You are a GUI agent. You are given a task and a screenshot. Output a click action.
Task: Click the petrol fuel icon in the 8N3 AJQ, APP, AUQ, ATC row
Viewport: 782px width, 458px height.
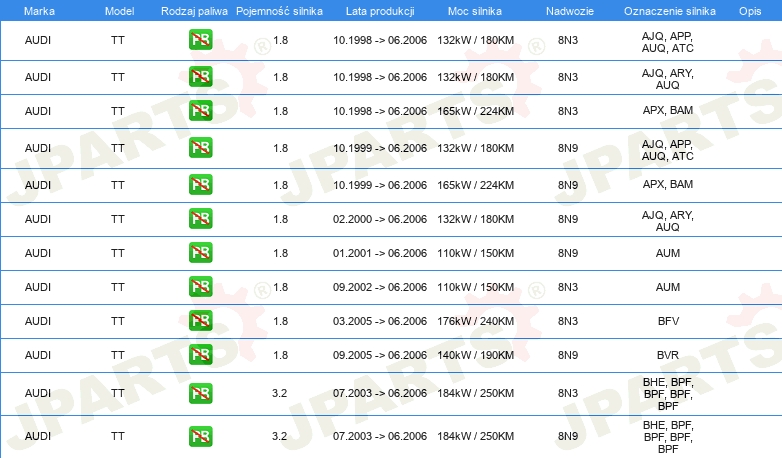coord(200,39)
